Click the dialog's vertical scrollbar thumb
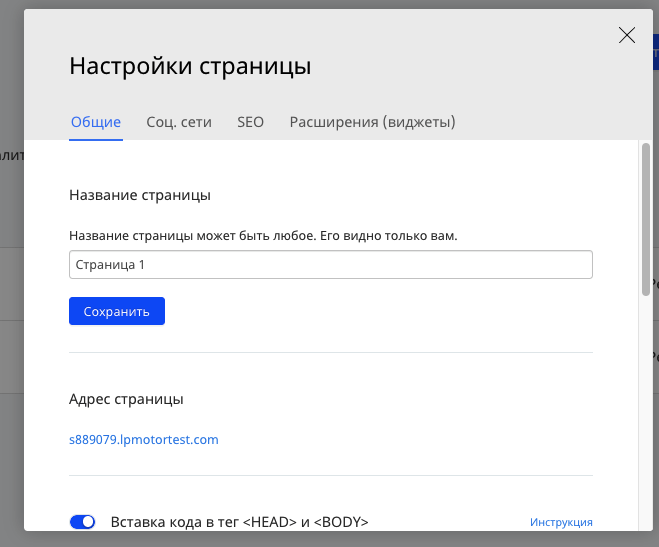Image resolution: width=659 pixels, height=547 pixels. click(x=645, y=220)
